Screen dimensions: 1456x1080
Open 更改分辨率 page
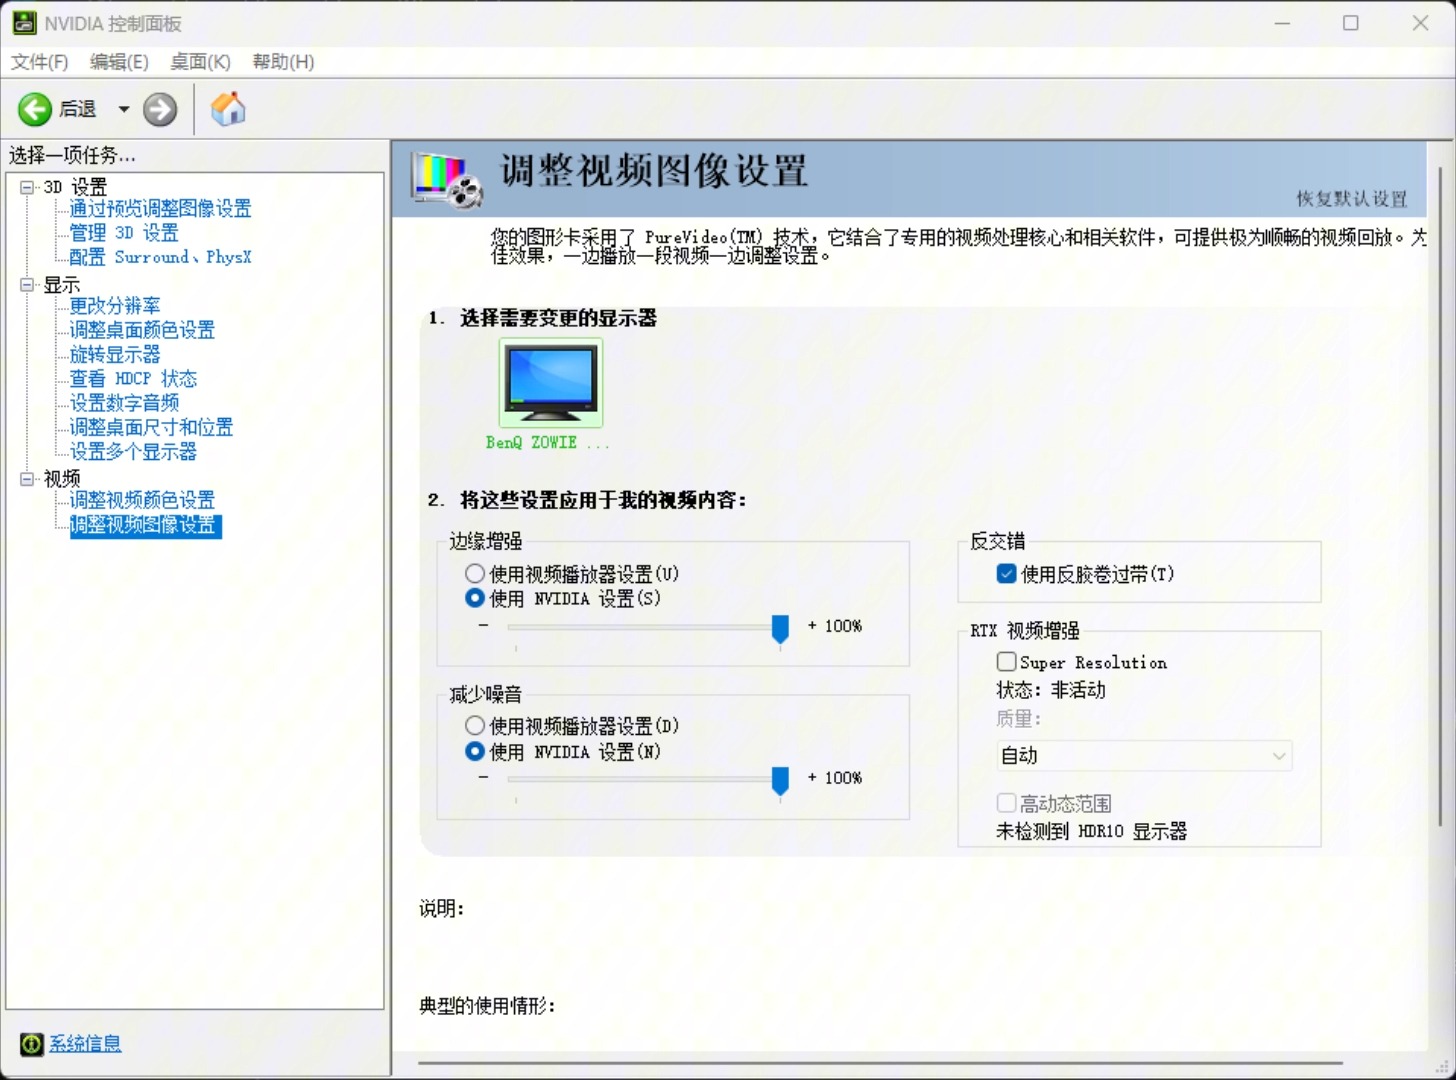pyautogui.click(x=115, y=306)
